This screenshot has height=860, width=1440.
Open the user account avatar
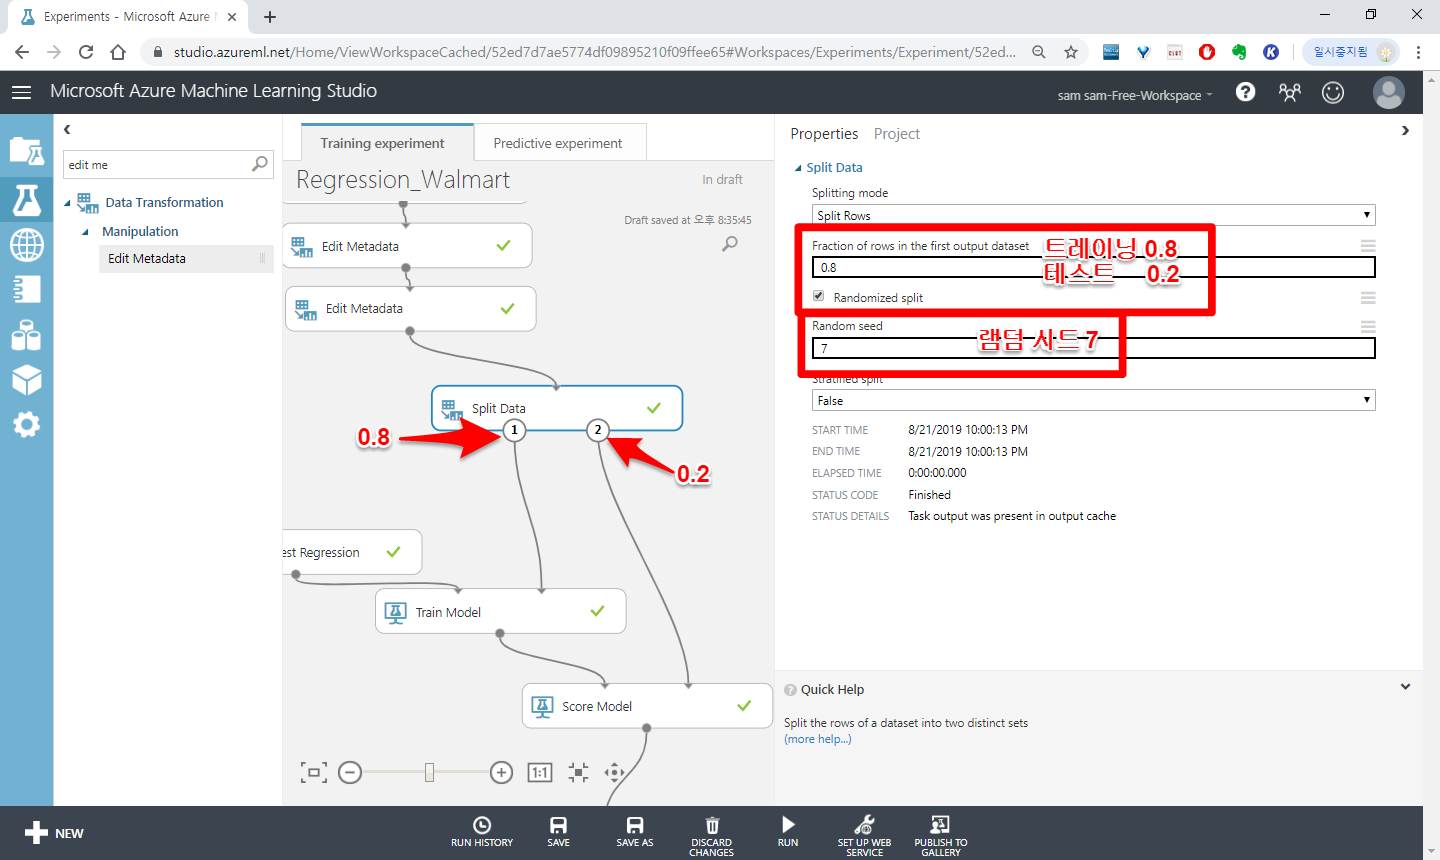1388,92
